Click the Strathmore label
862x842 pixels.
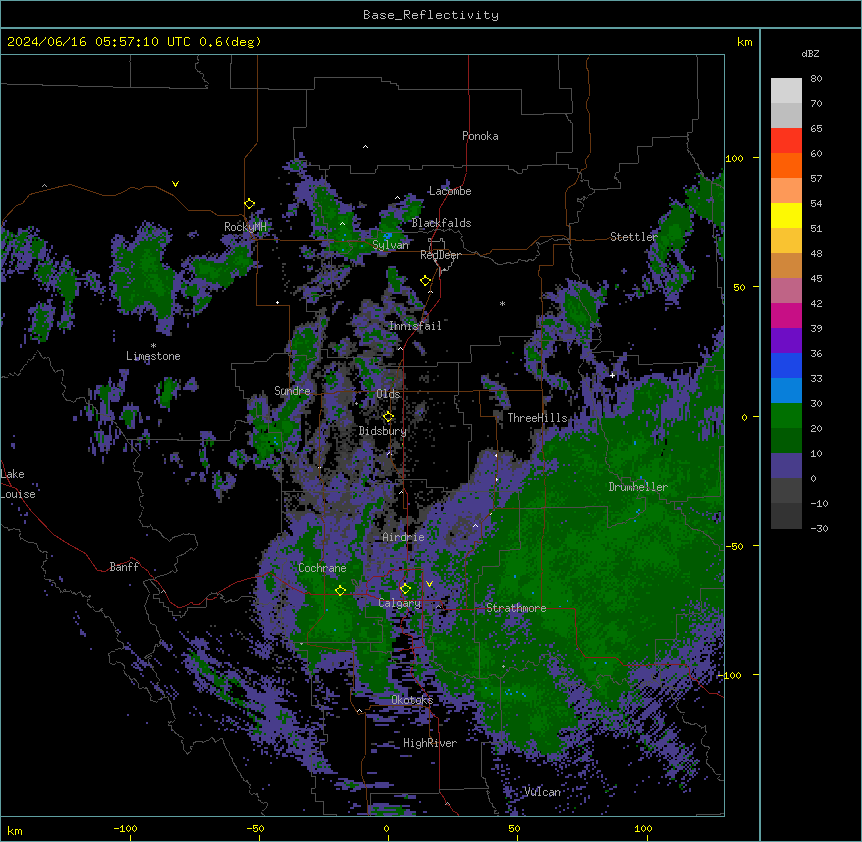[x=516, y=608]
